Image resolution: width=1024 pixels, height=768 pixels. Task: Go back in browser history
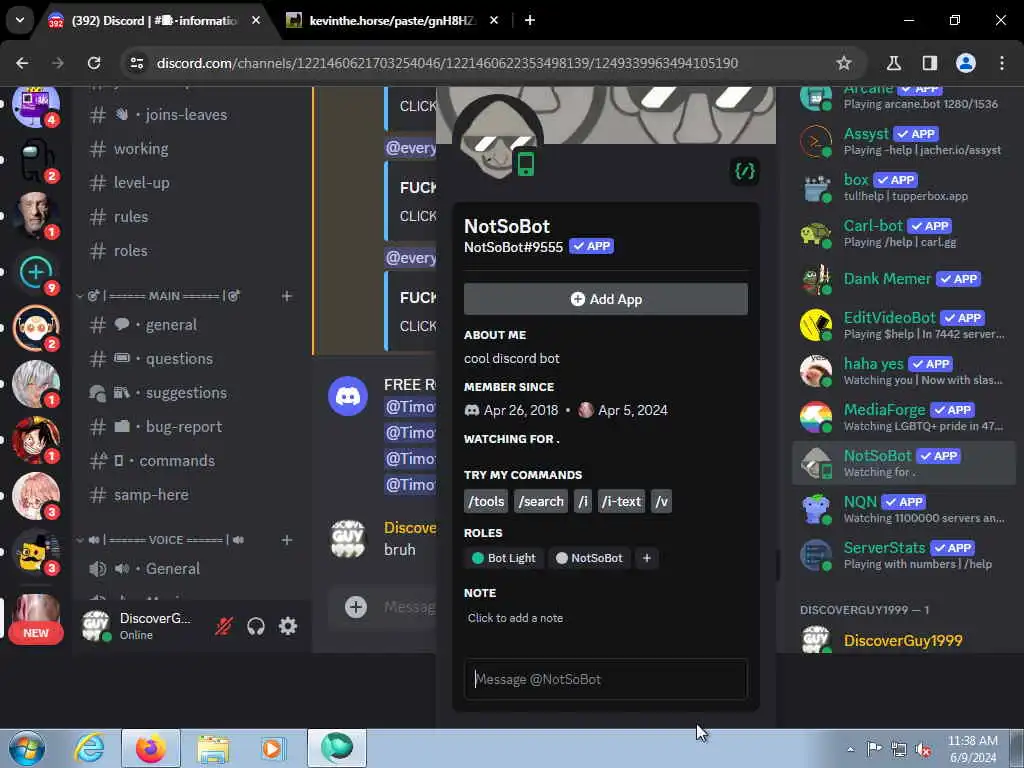(x=22, y=63)
